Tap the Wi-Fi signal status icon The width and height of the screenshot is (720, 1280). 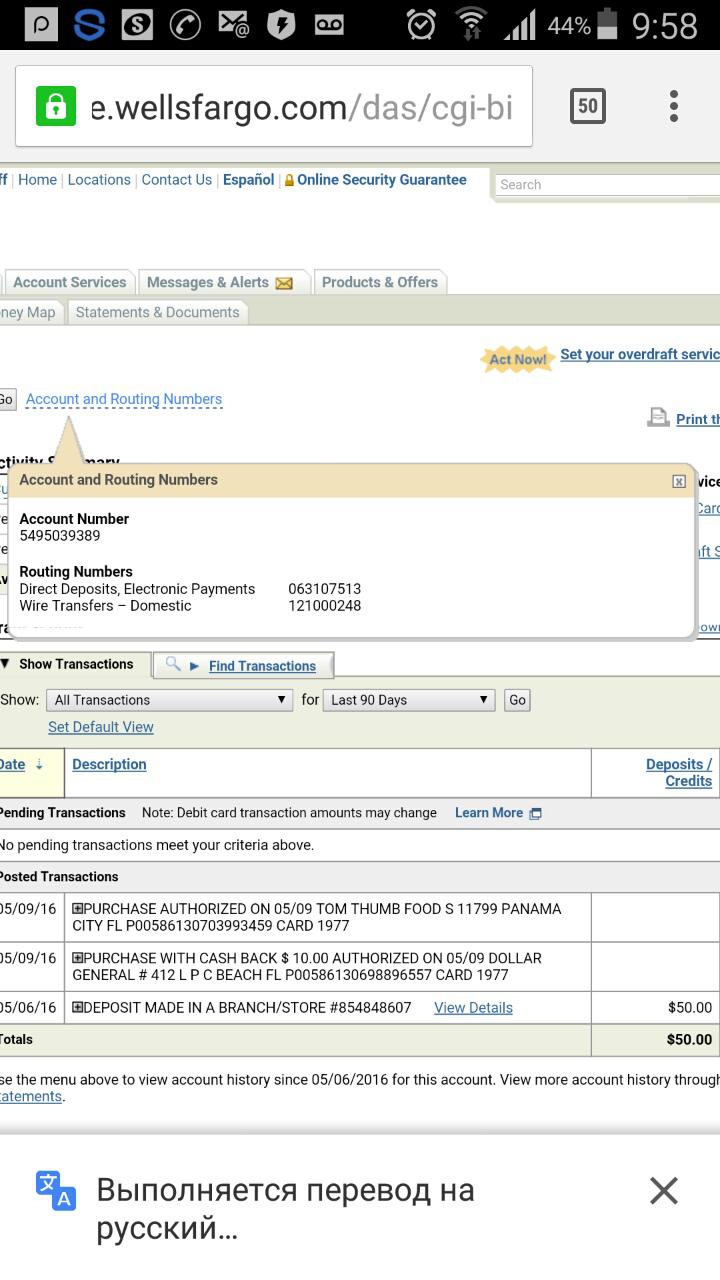pyautogui.click(x=470, y=24)
